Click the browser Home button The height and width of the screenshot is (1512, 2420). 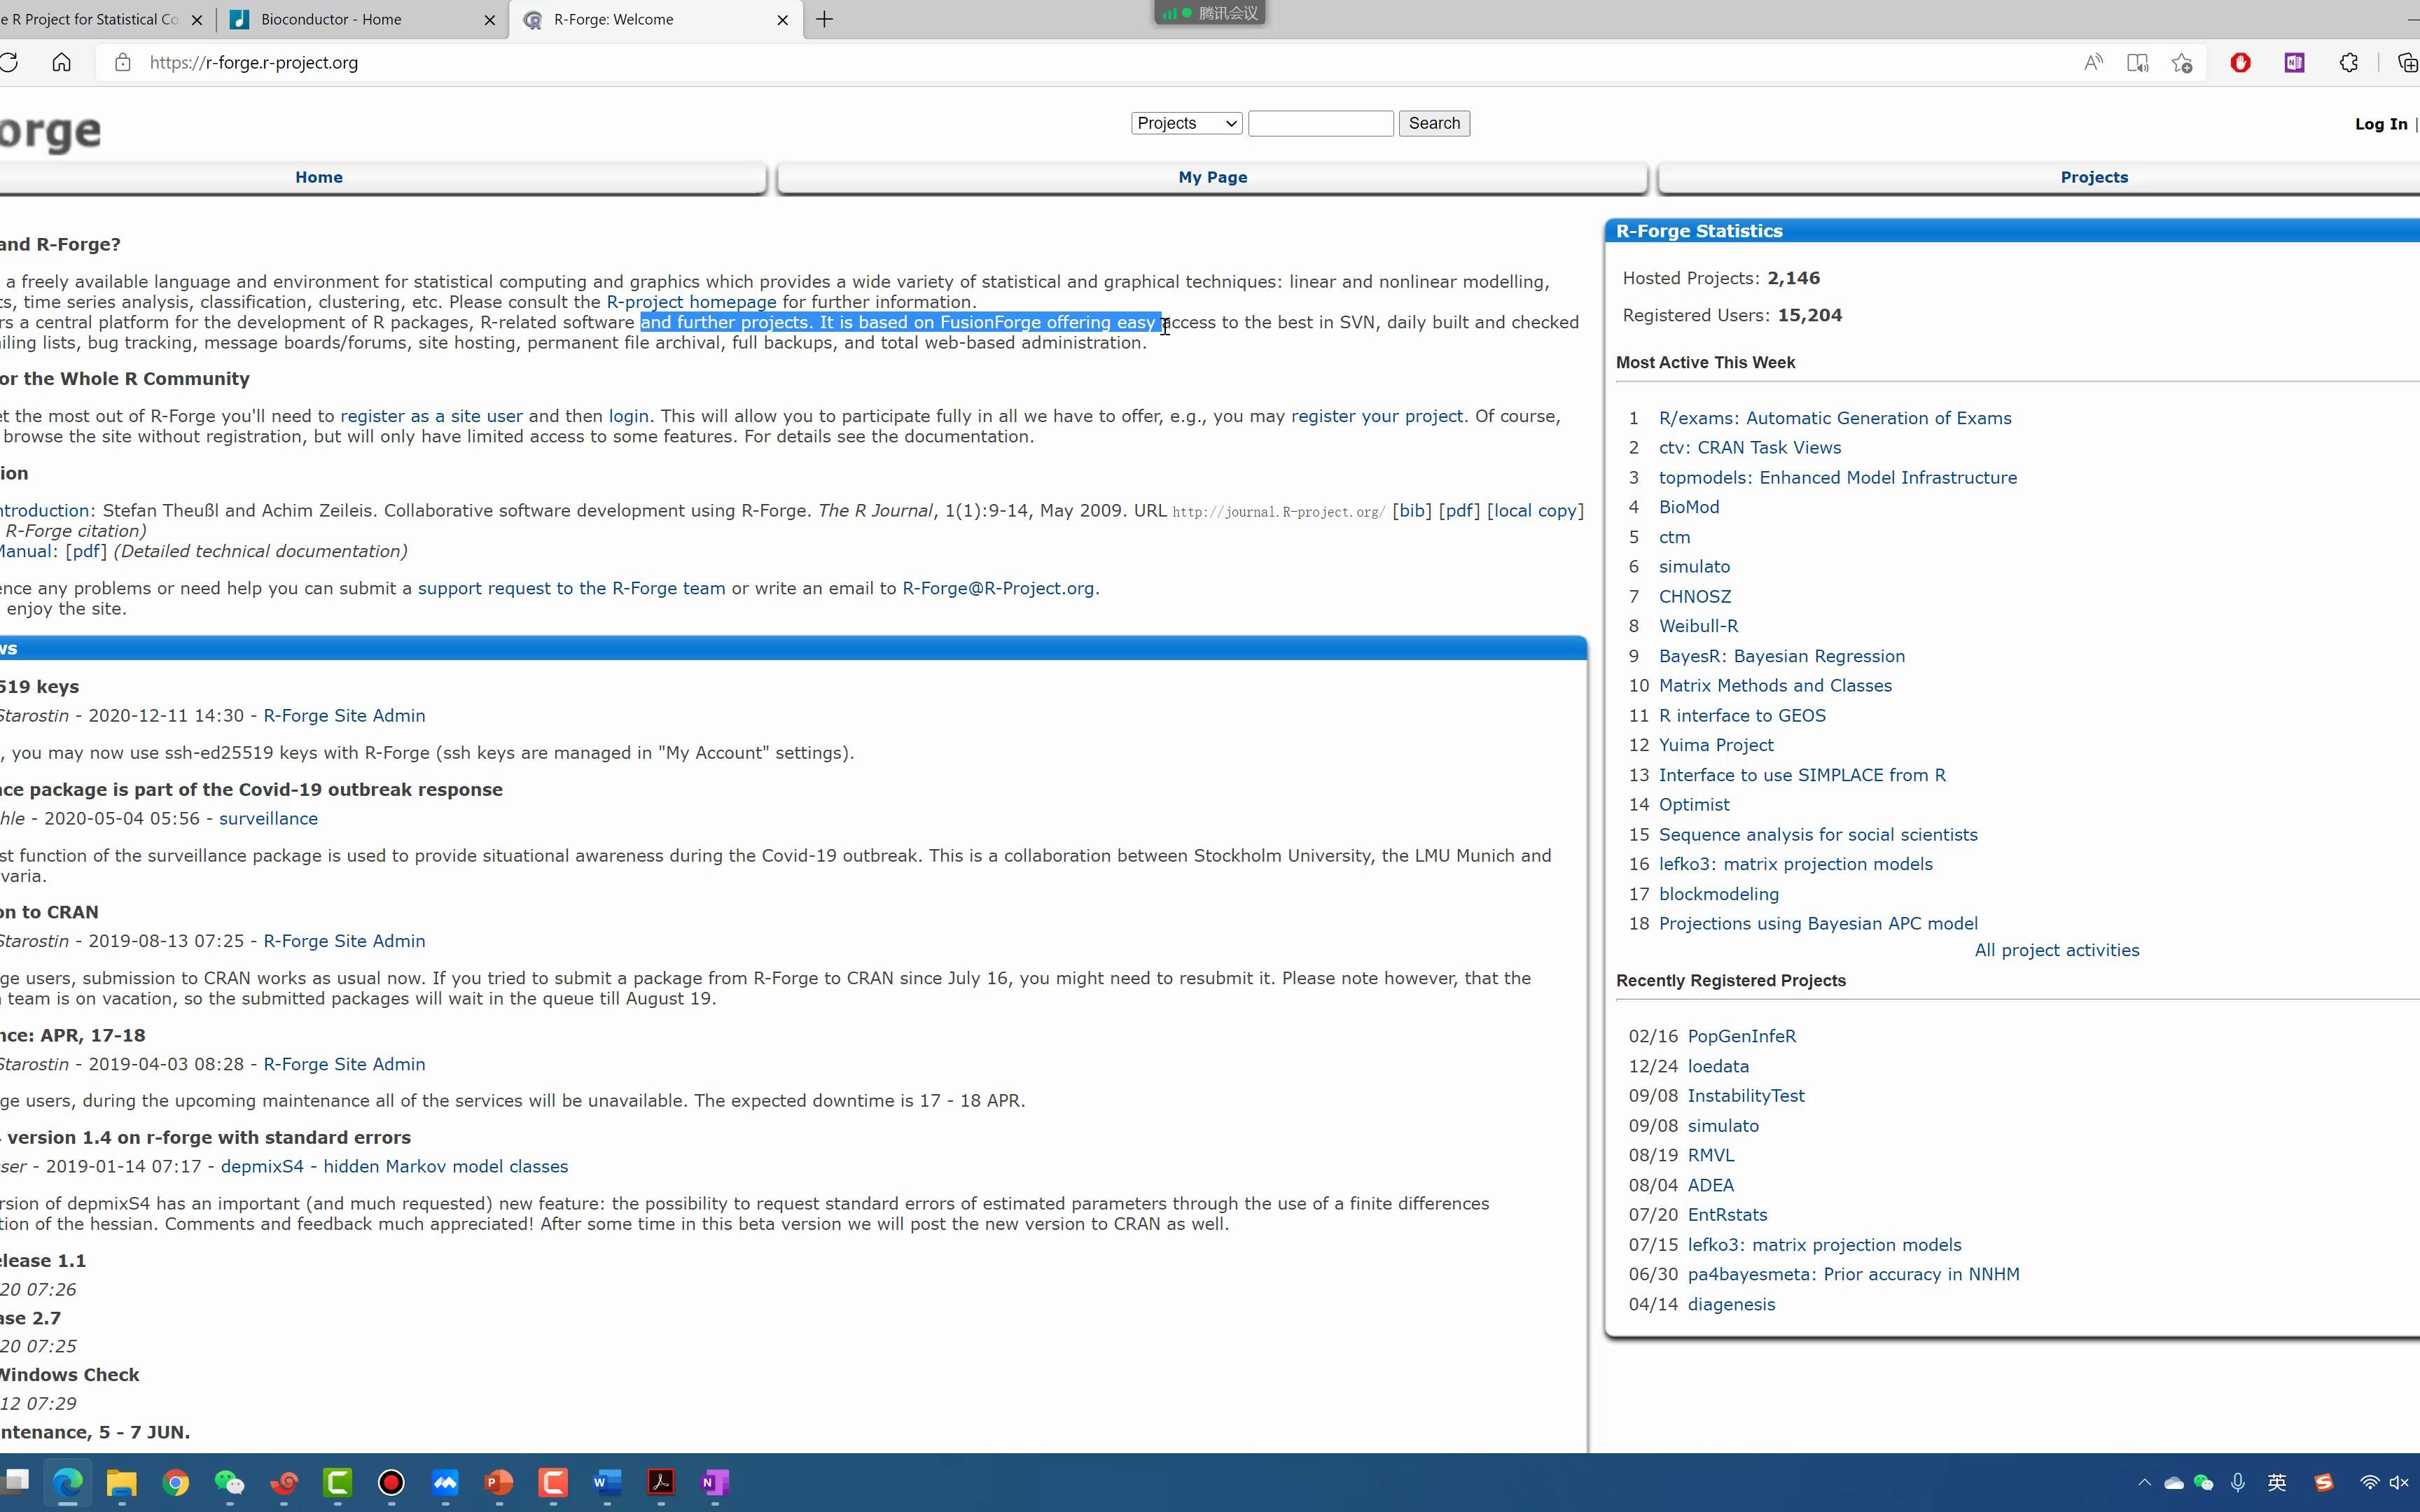tap(62, 63)
